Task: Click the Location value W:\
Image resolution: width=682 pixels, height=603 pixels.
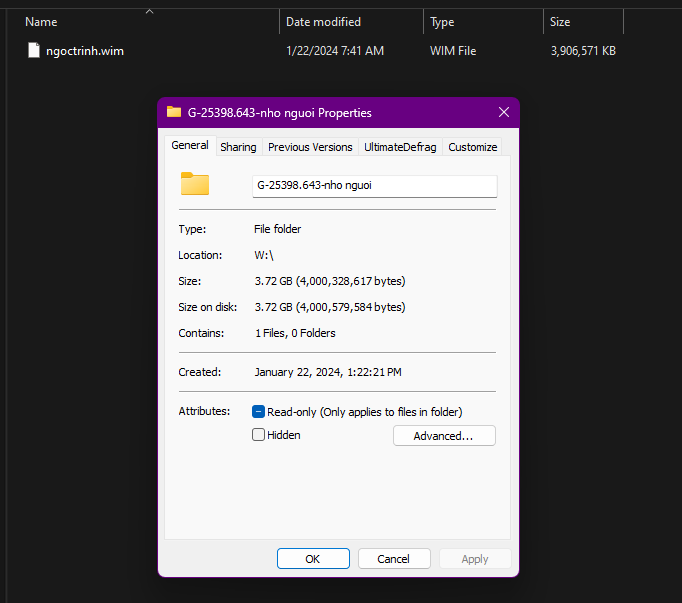Action: coord(264,255)
